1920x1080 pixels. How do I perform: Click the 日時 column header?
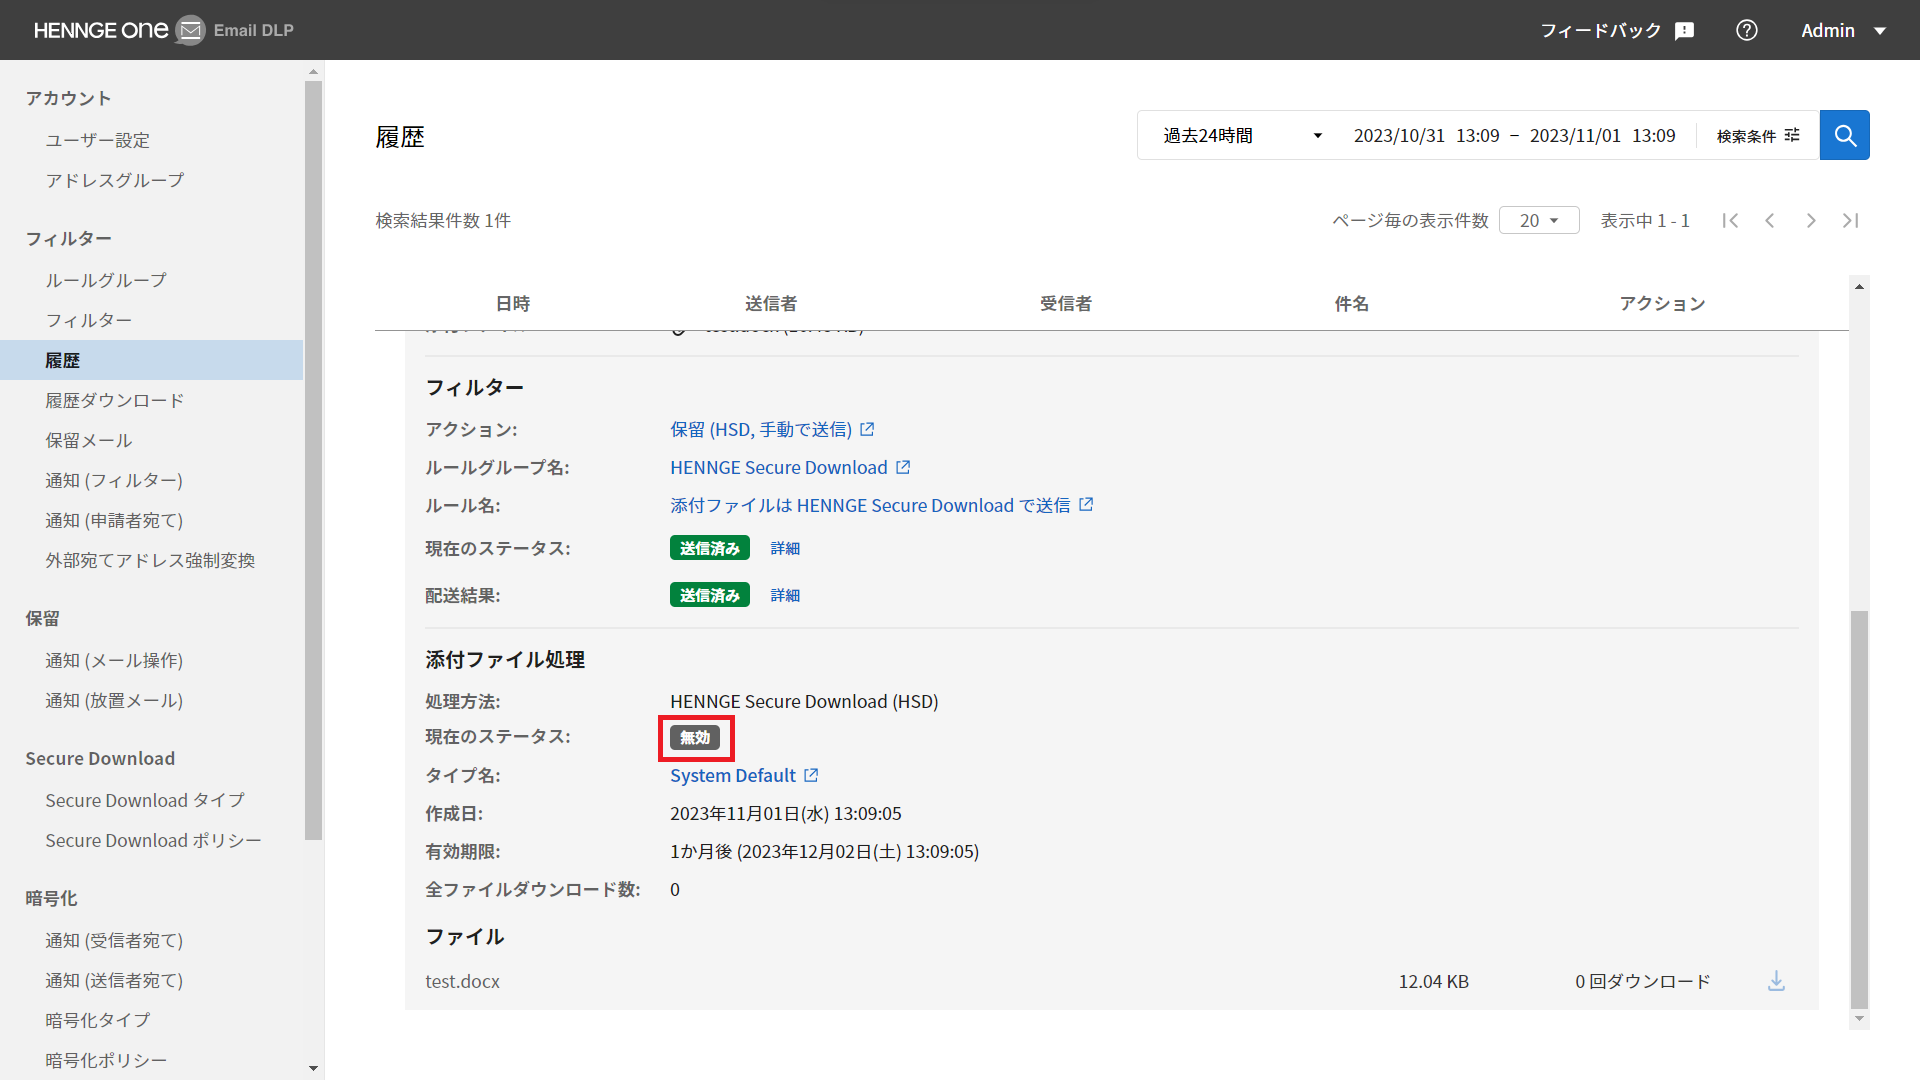click(x=513, y=303)
